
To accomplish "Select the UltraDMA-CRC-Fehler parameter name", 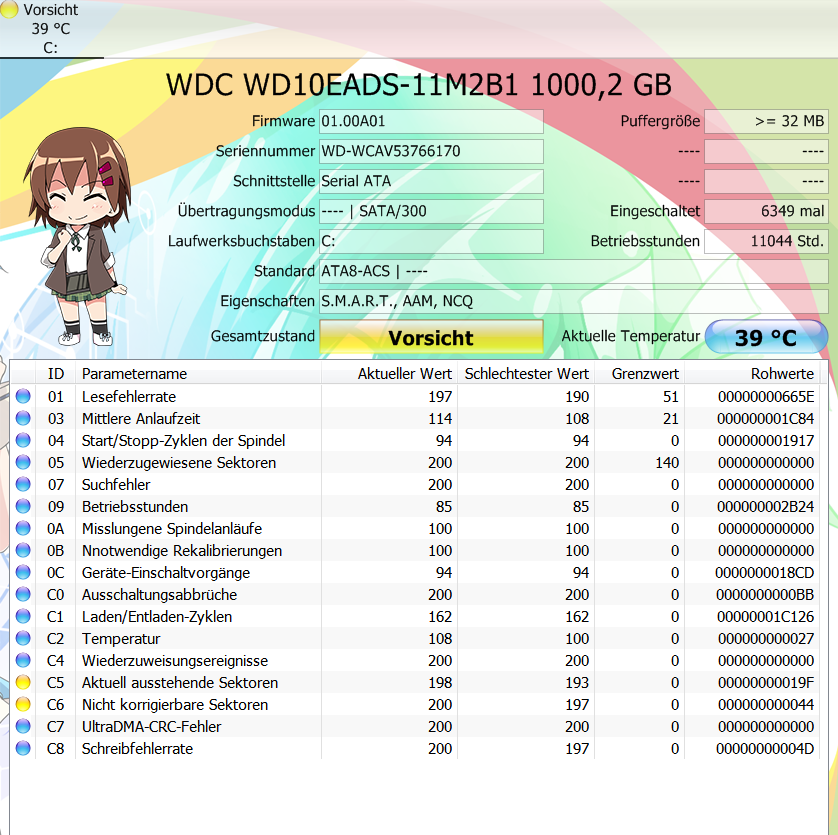I will pyautogui.click(x=151, y=726).
